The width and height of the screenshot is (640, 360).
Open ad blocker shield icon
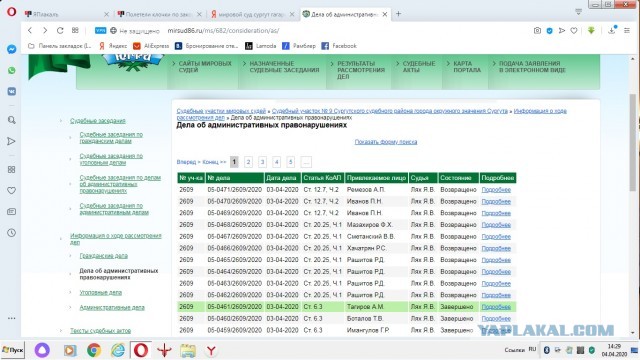[x=549, y=31]
